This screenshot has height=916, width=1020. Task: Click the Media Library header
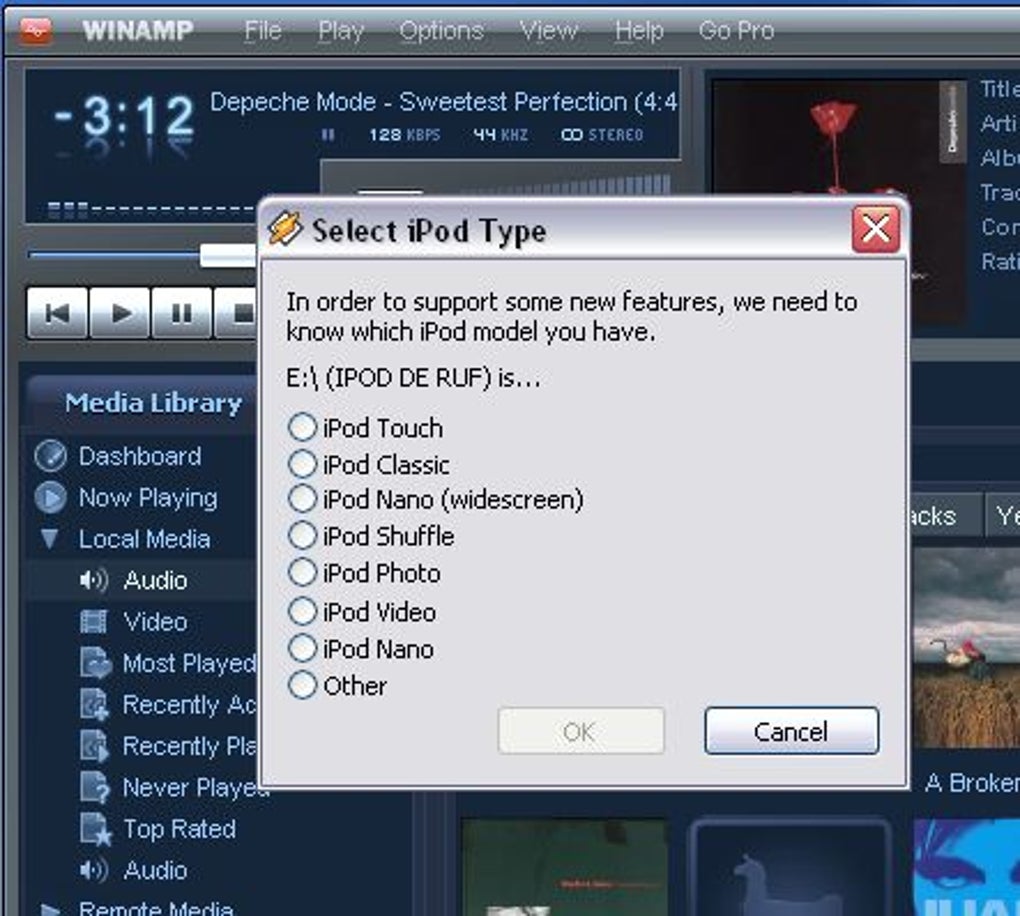click(154, 403)
